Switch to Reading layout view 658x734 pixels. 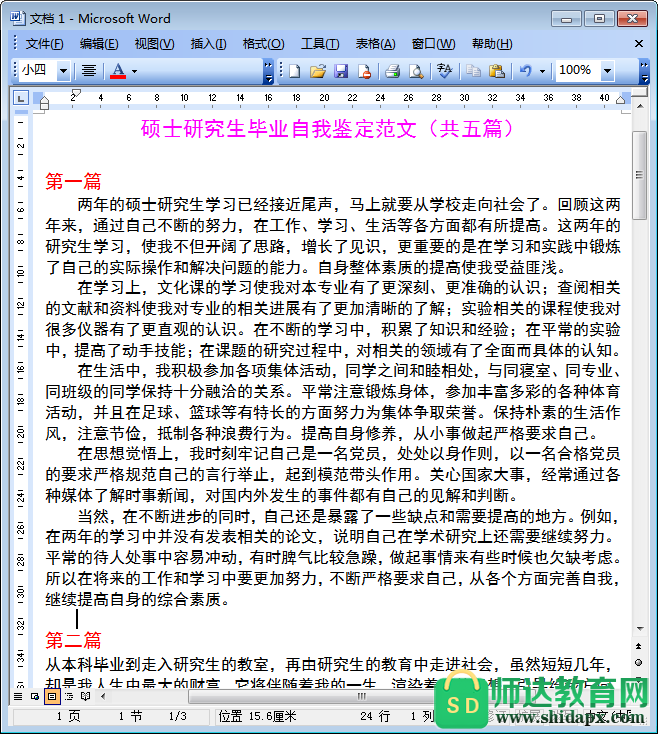[85, 697]
